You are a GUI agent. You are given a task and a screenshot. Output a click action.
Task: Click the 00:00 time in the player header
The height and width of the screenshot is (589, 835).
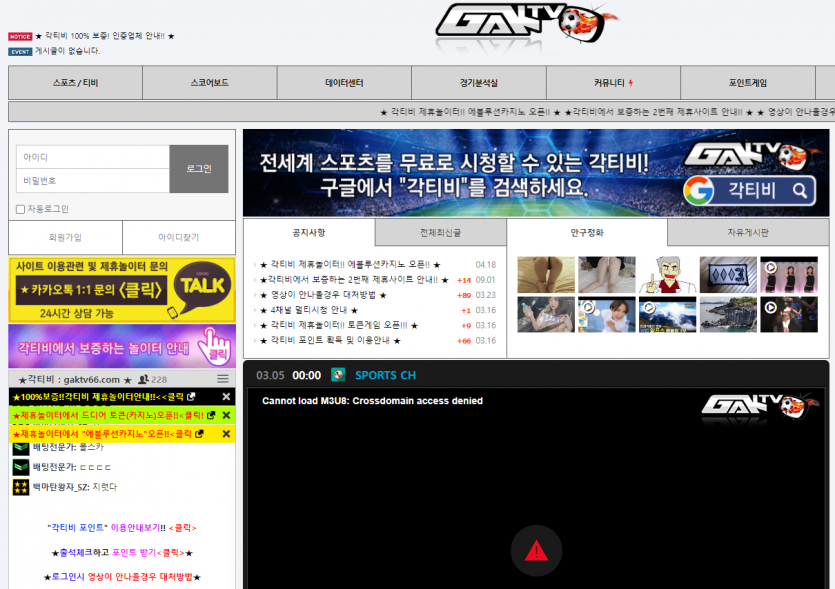point(307,375)
